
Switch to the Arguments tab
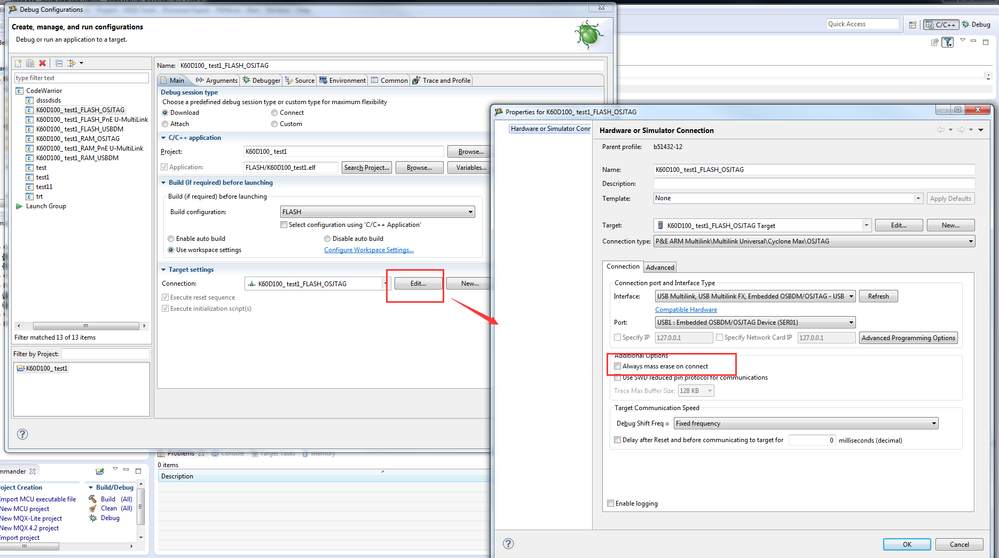tap(217, 80)
